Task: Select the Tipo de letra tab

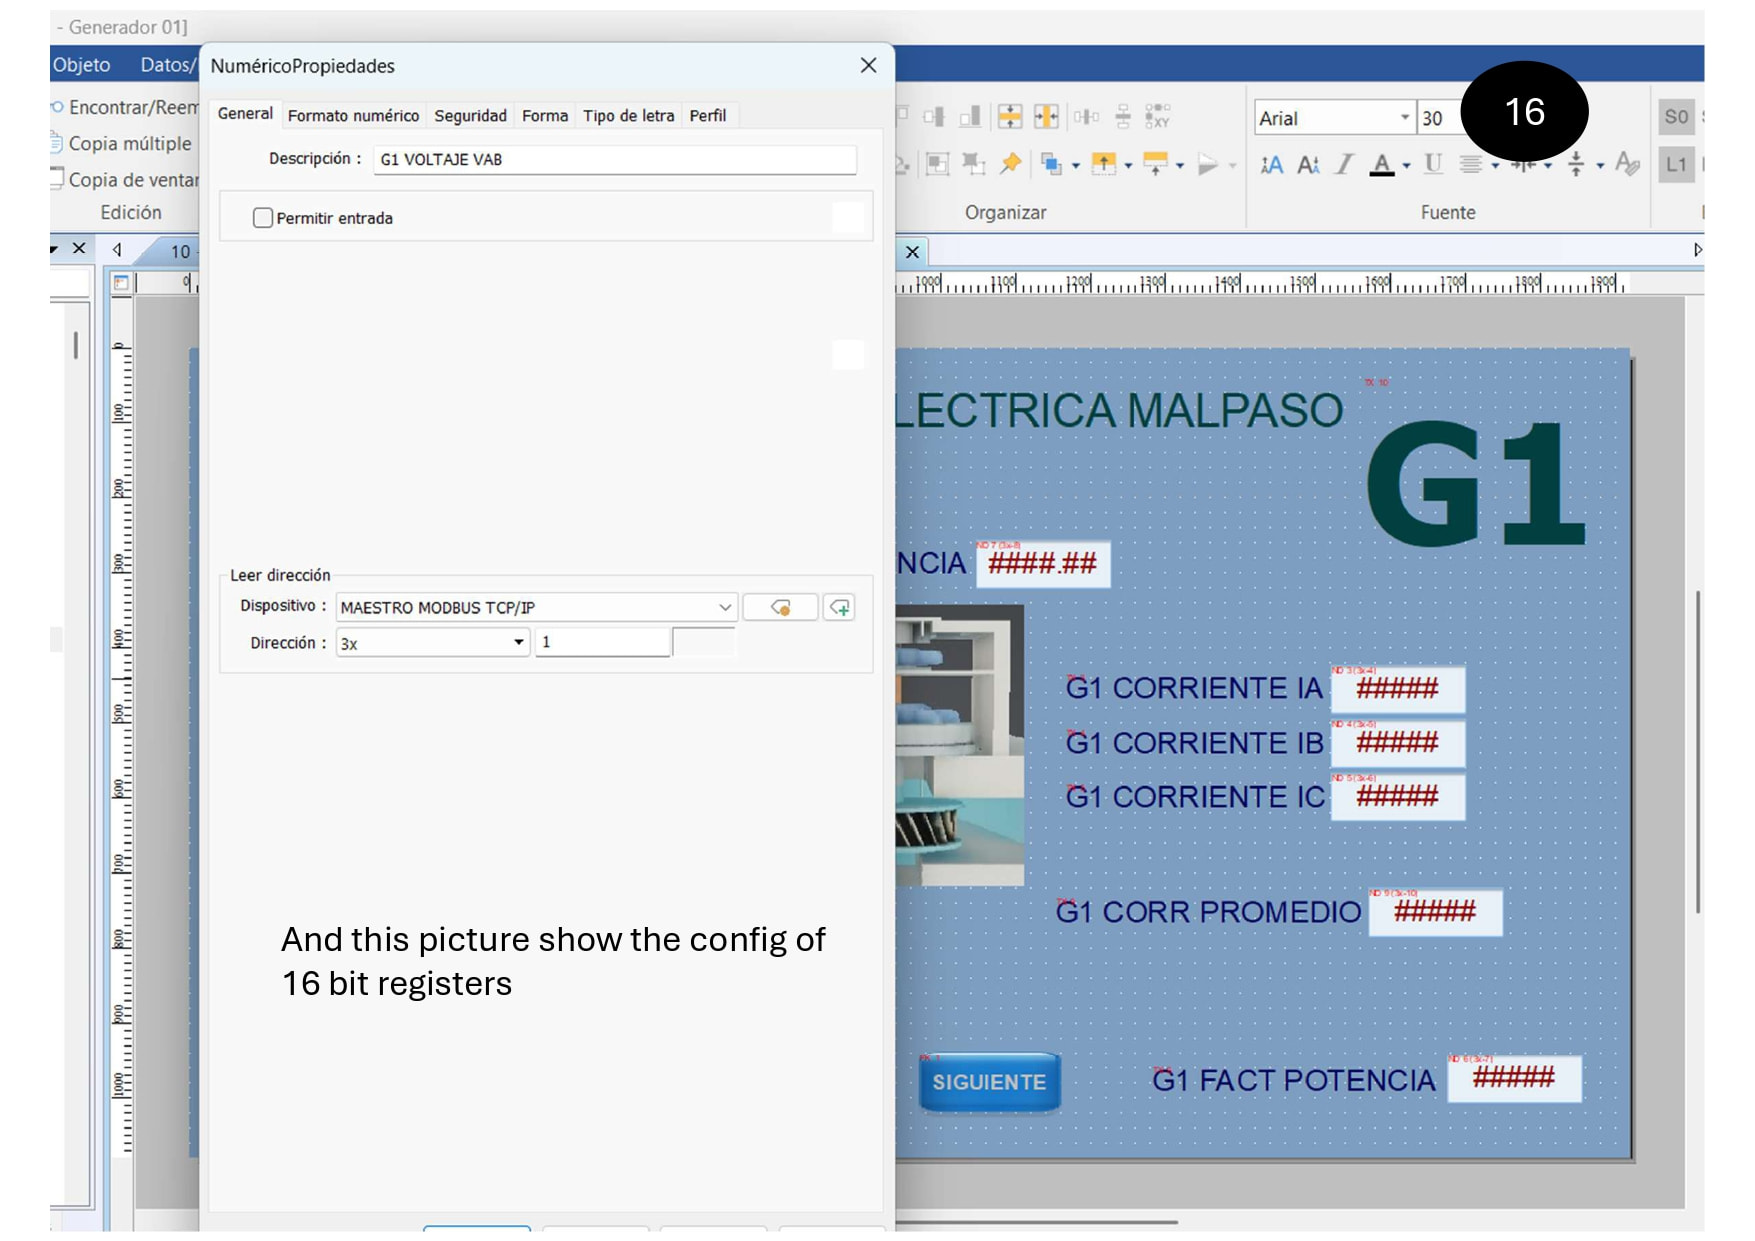Action: coord(628,116)
